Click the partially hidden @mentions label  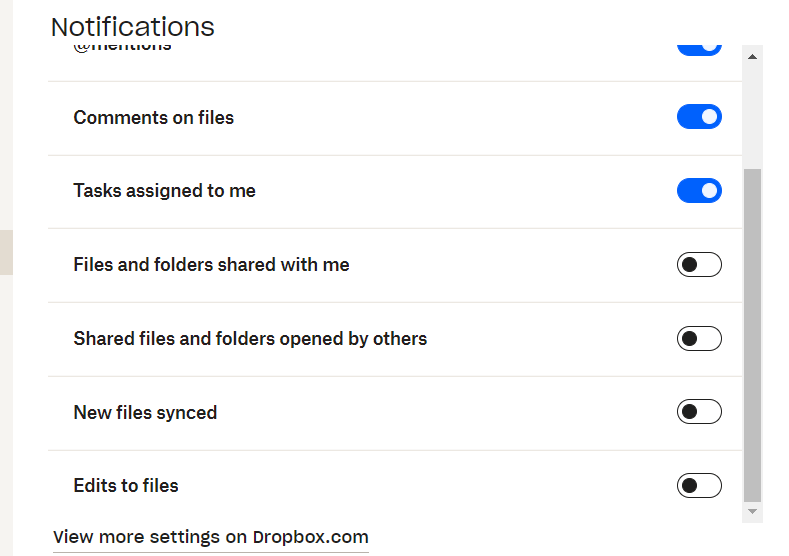pyautogui.click(x=122, y=48)
